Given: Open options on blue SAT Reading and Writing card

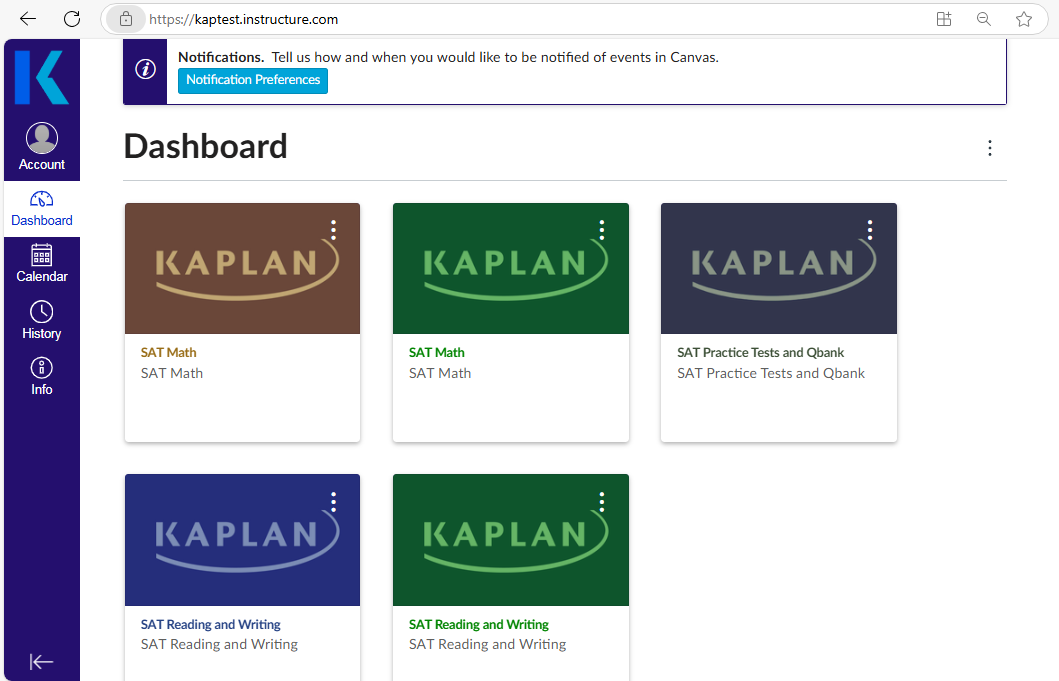Looking at the screenshot, I should [x=334, y=501].
